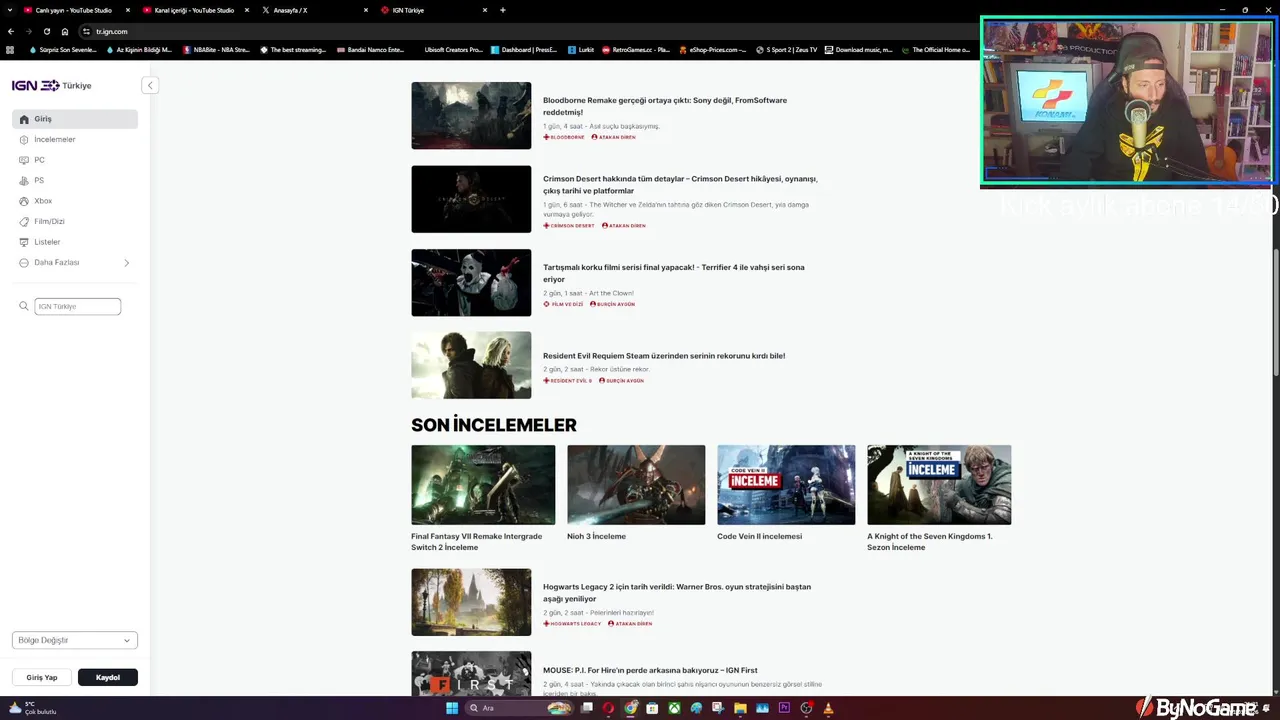Open tab search dropdown in browser
The height and width of the screenshot is (720, 1280).
pyautogui.click(x=11, y=10)
